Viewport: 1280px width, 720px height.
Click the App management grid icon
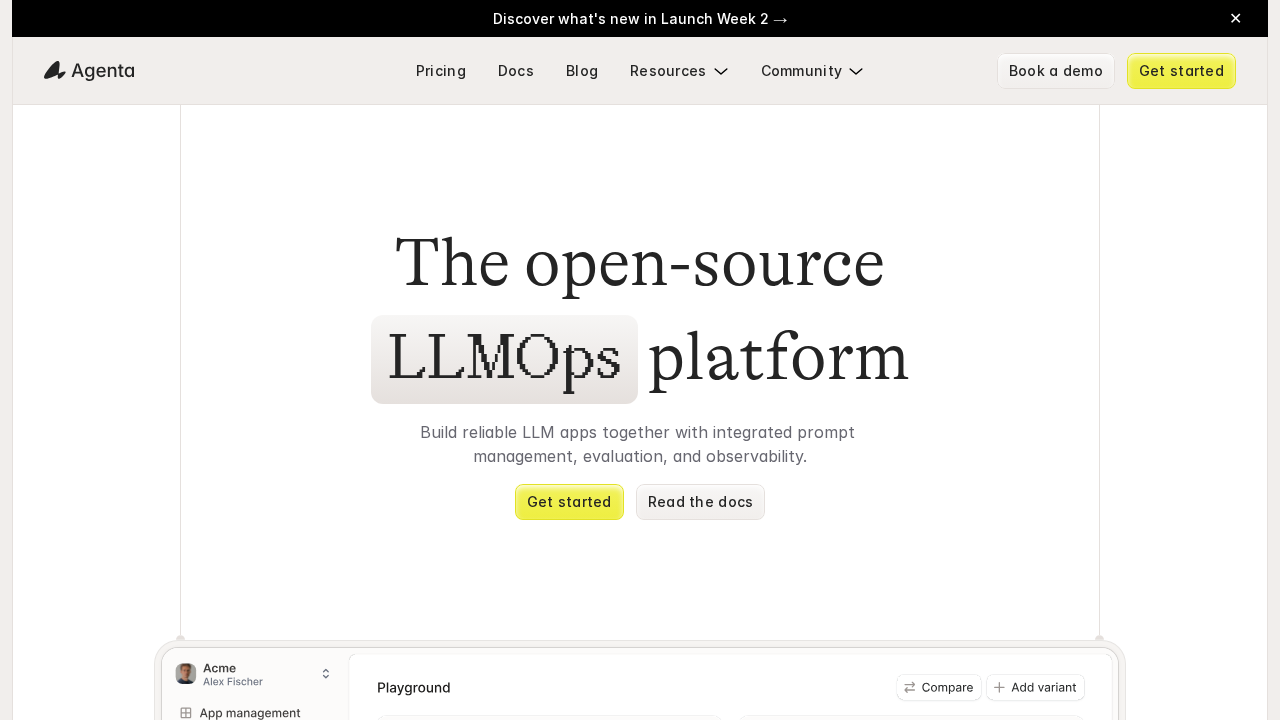pyautogui.click(x=186, y=713)
